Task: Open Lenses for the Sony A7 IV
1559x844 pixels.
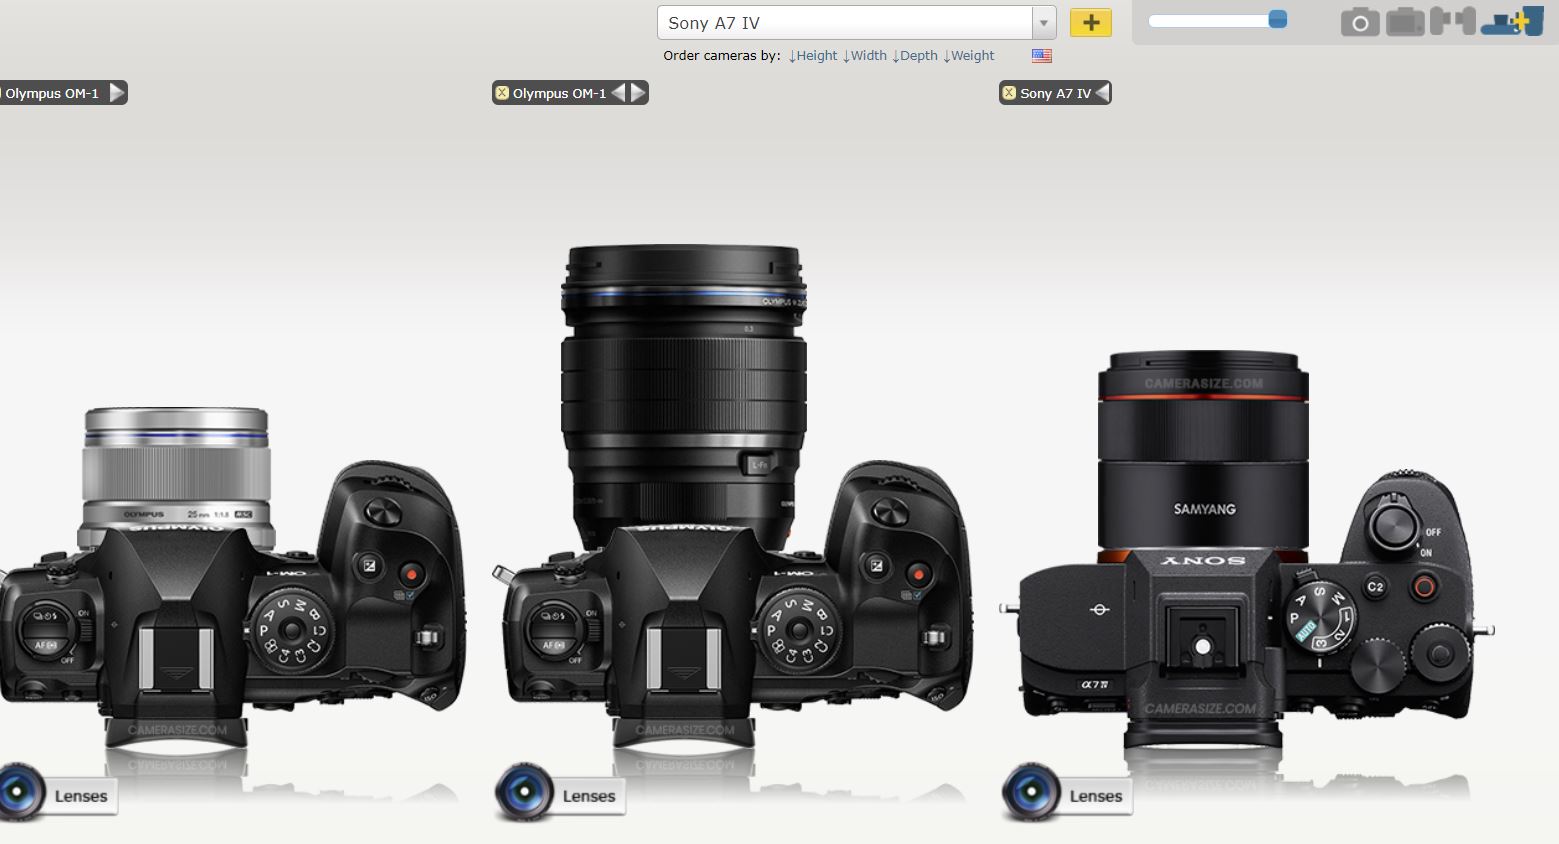Action: 1068,795
